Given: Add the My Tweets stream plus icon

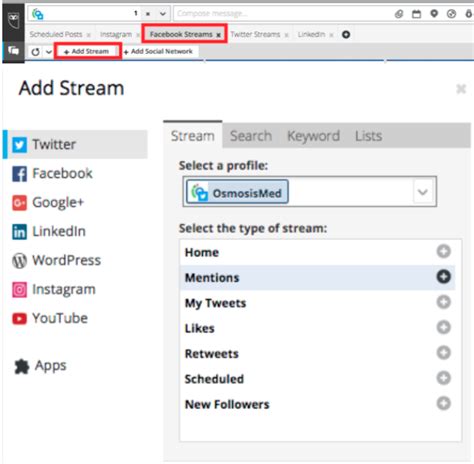Looking at the screenshot, I should 444,302.
